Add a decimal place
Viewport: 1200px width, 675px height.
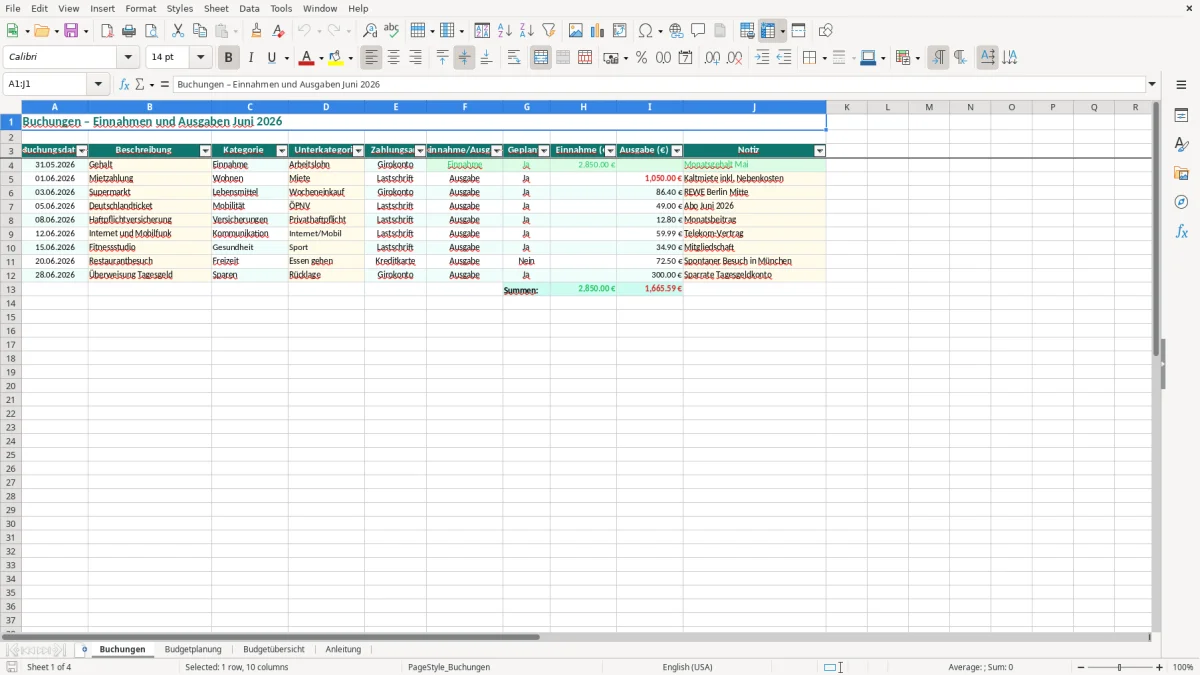tap(712, 58)
